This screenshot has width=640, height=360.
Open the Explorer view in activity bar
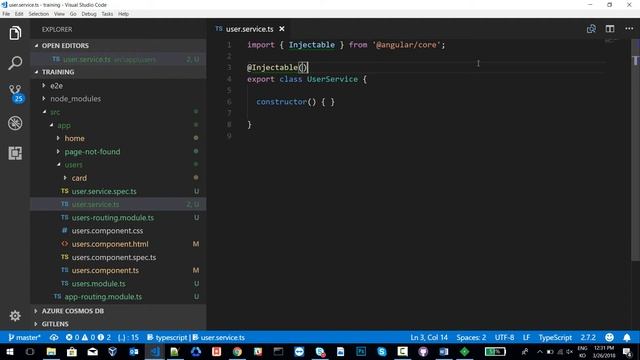15,33
